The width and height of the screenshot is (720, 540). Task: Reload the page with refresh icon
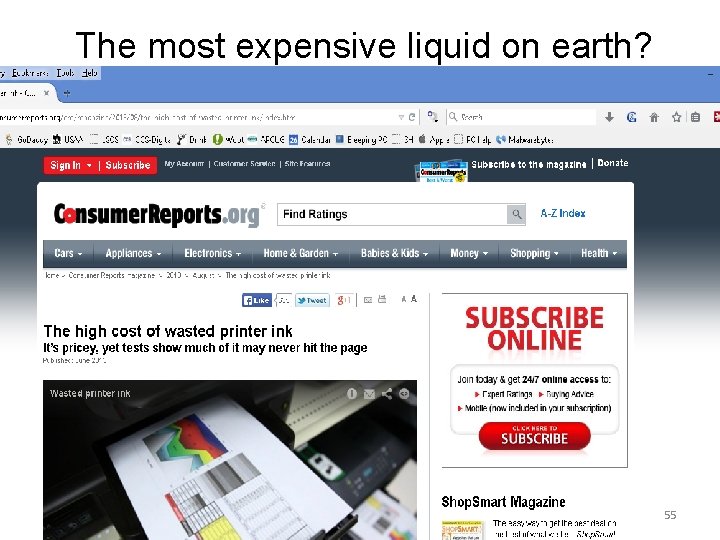[412, 117]
